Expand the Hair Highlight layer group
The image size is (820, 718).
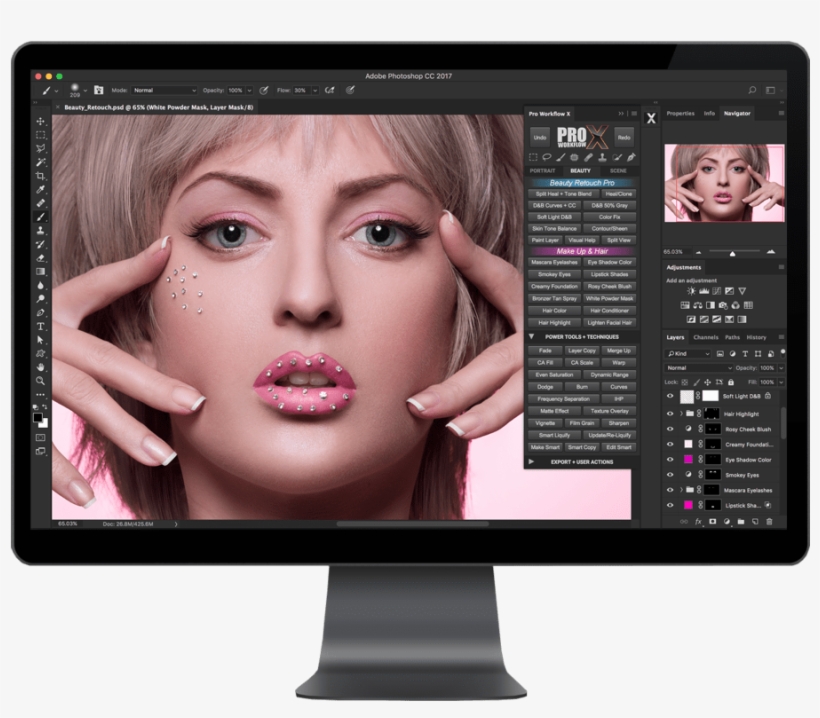(x=681, y=413)
